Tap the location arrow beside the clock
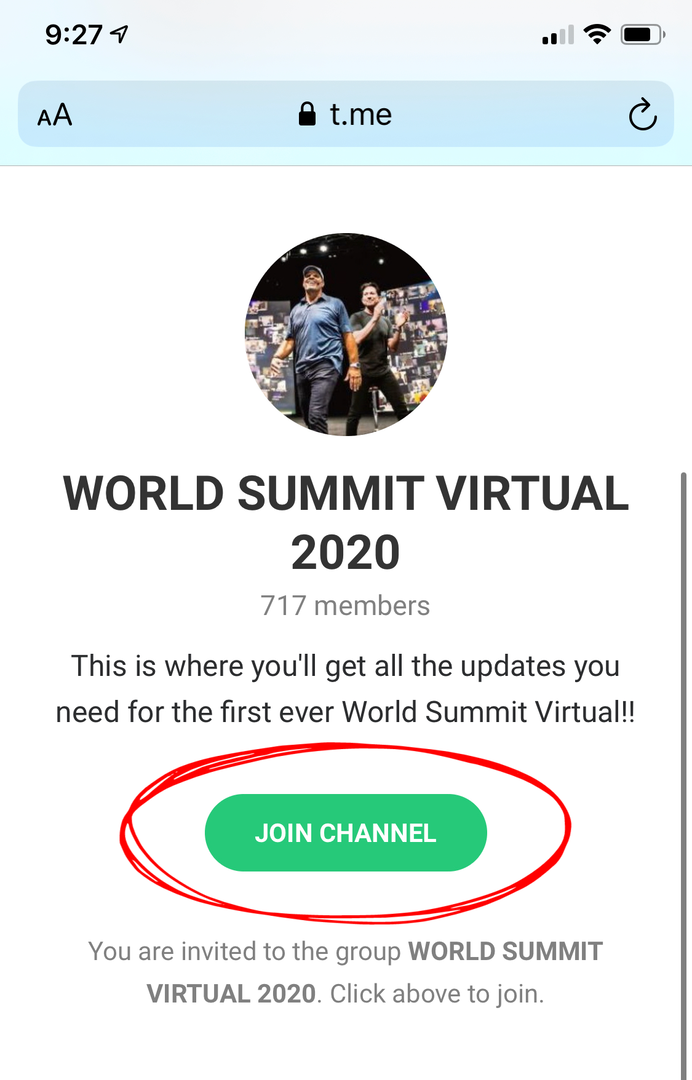The height and width of the screenshot is (1080, 692). [x=119, y=34]
